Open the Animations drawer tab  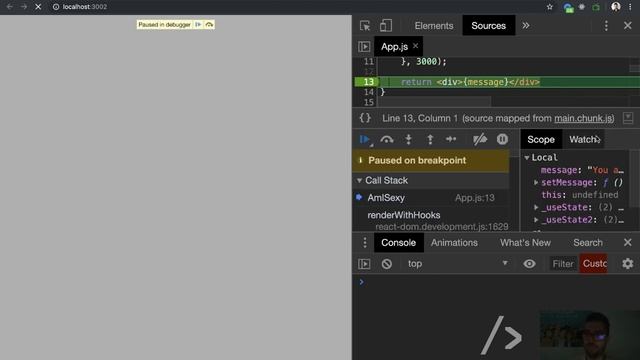tap(454, 242)
